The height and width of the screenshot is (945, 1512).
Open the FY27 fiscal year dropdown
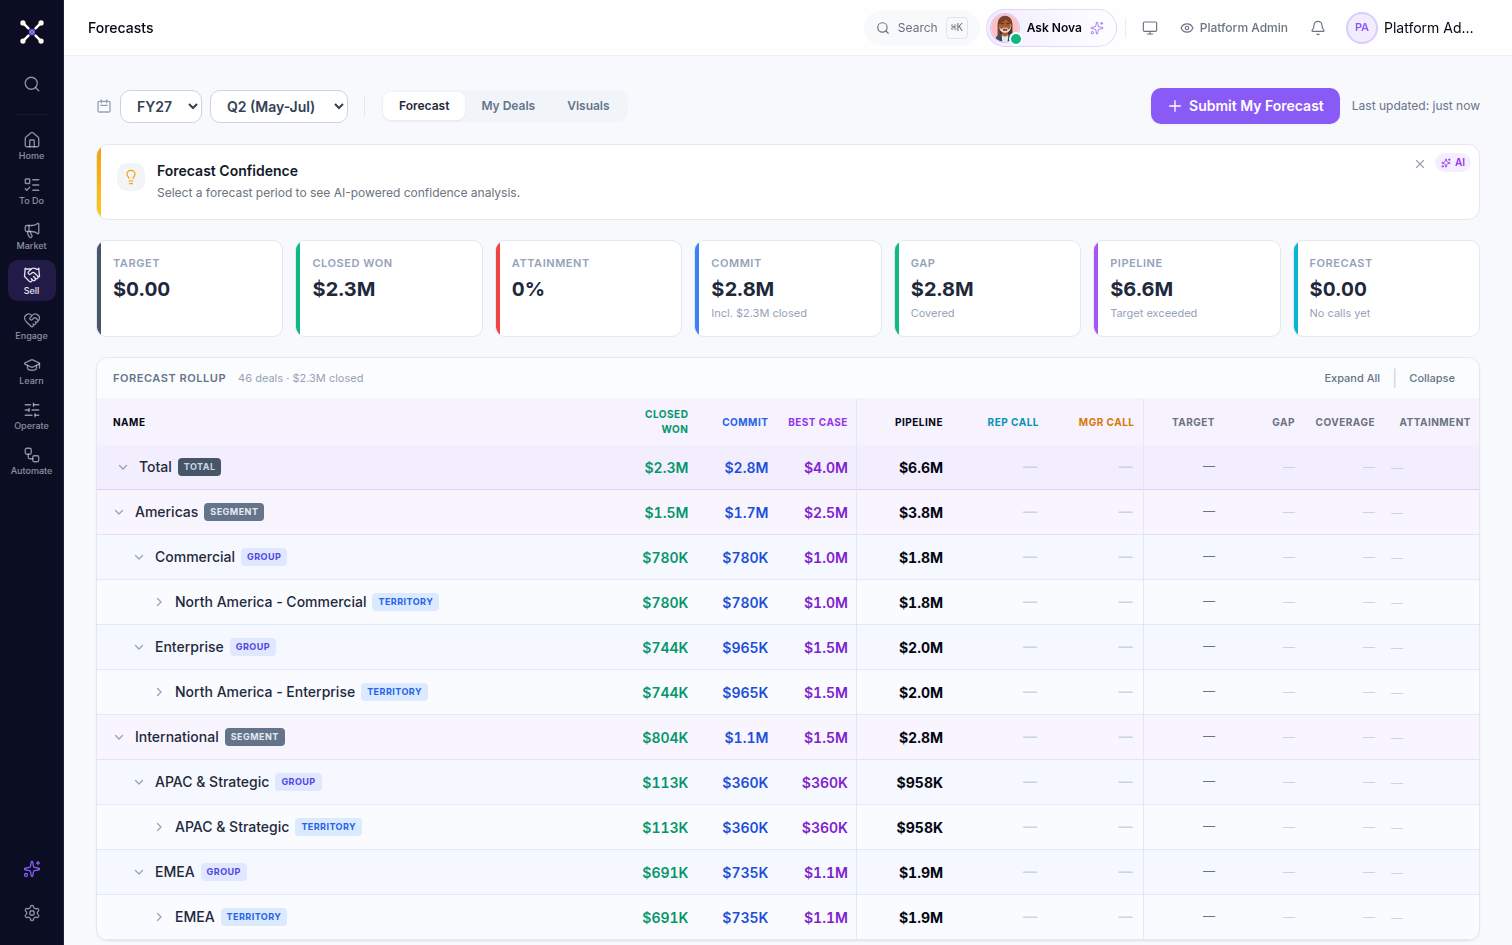click(161, 107)
